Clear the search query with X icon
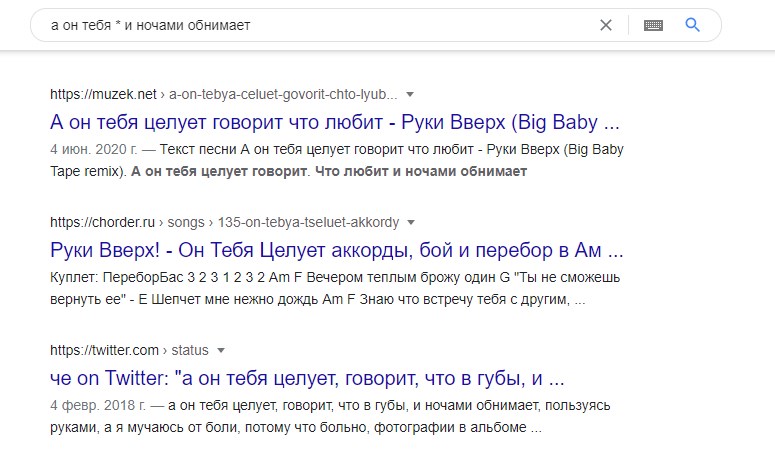This screenshot has width=775, height=456. click(605, 25)
